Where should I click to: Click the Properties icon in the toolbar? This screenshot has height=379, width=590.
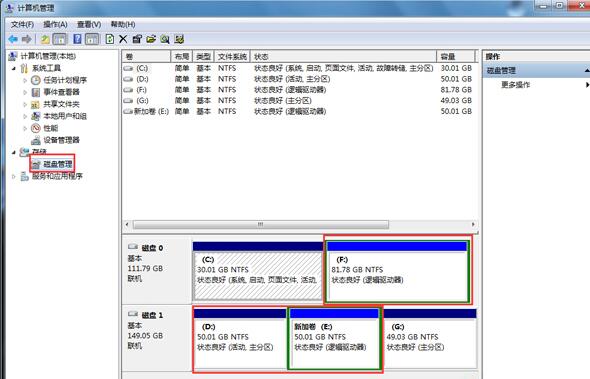coord(137,39)
